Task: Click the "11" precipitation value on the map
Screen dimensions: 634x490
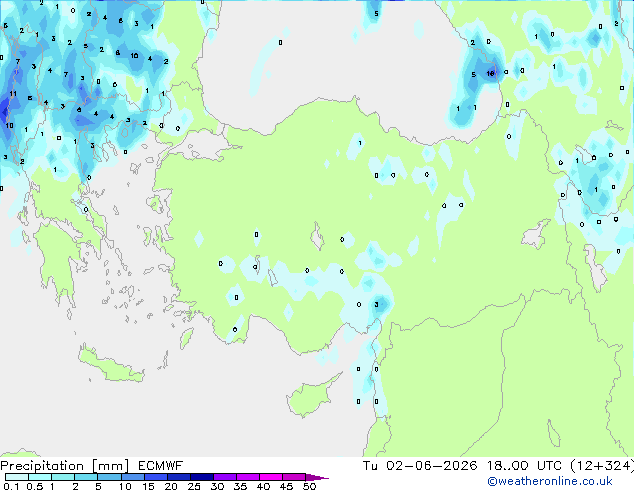Action: [13, 94]
